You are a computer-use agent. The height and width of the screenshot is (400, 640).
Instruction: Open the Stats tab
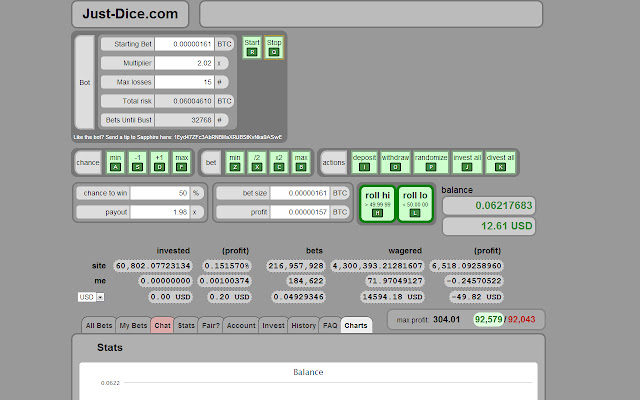tap(186, 325)
